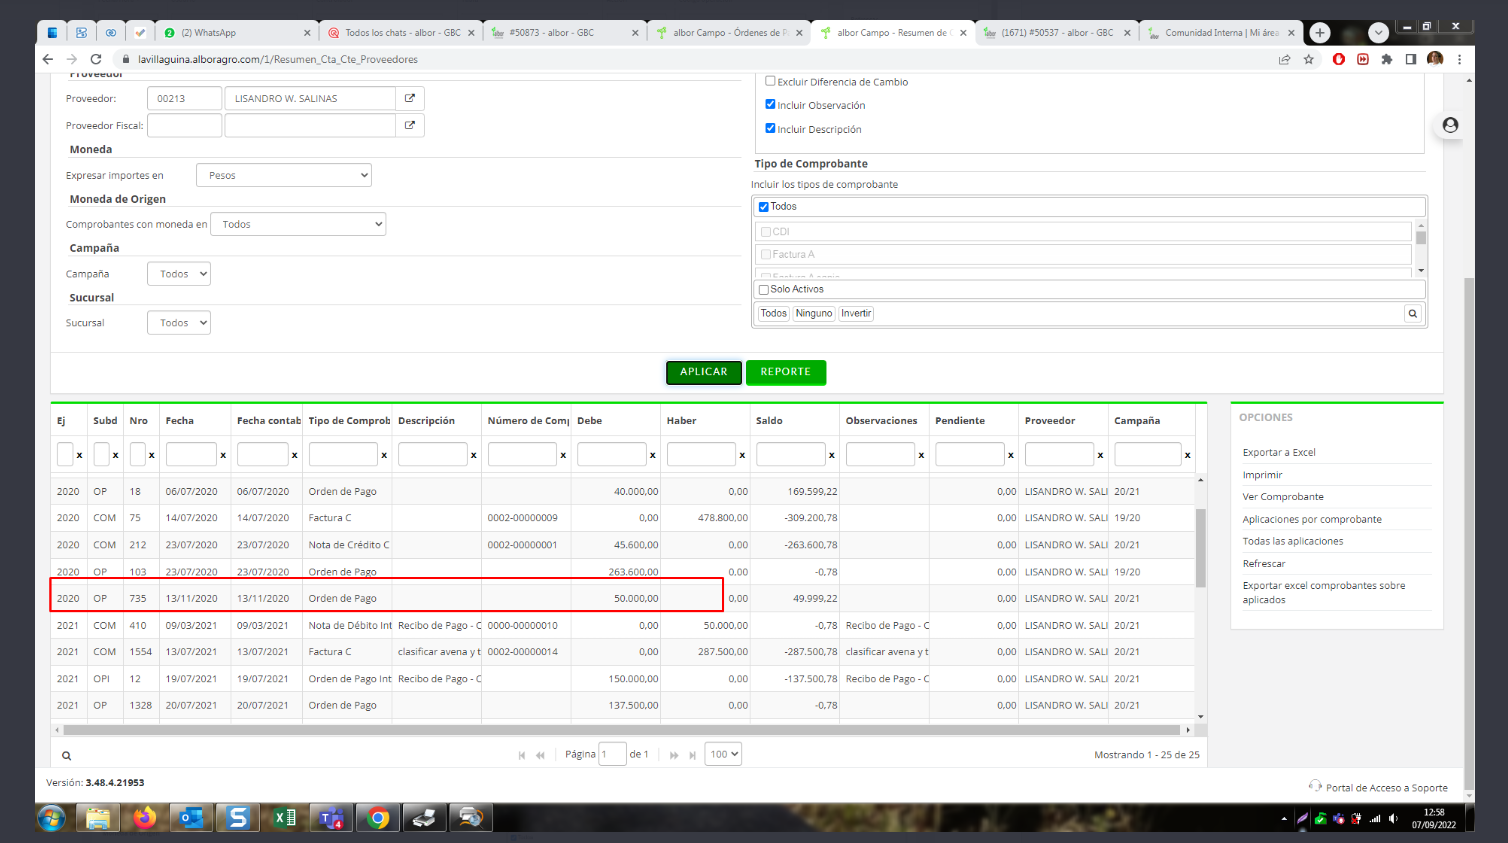Go to last page icon

692,755
